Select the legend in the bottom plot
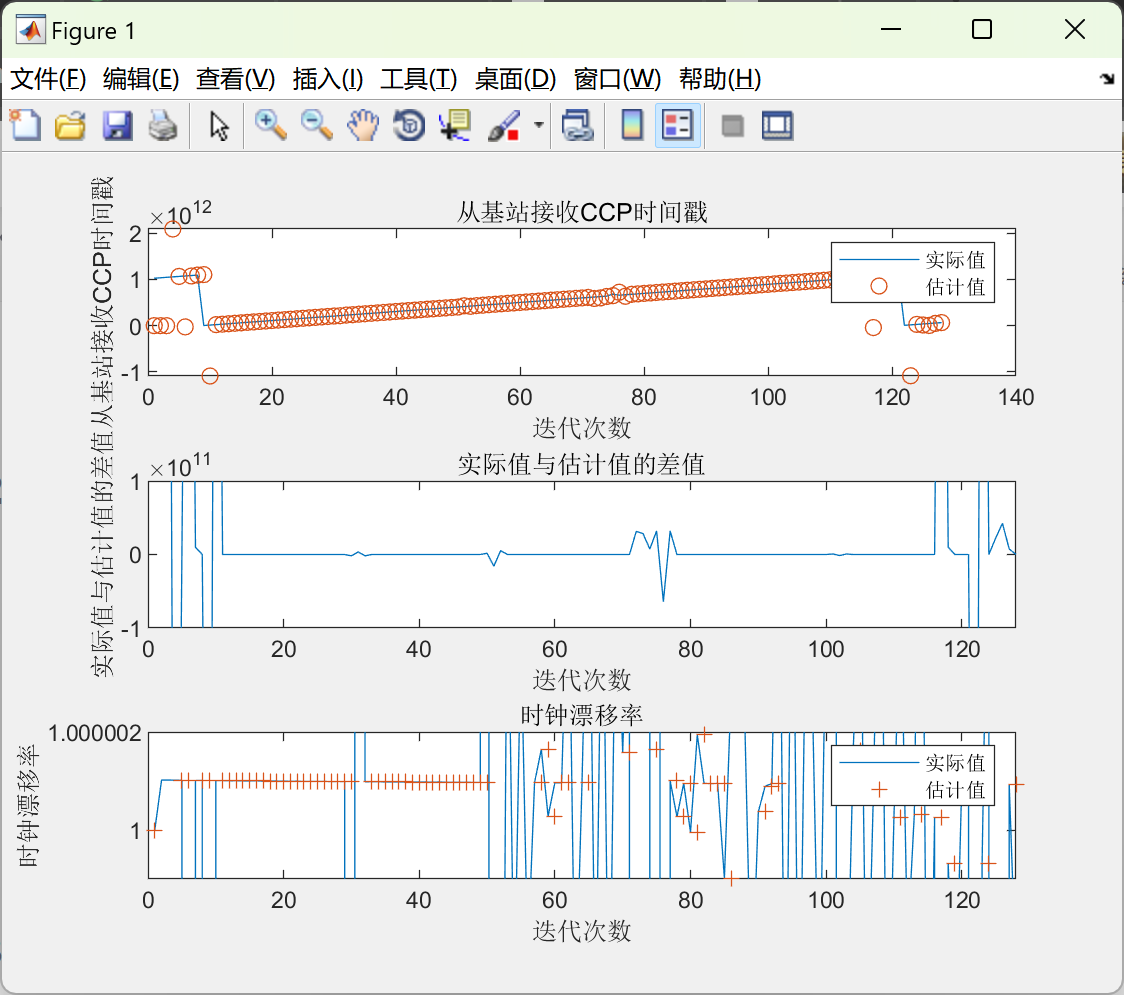This screenshot has height=995, width=1124. pyautogui.click(x=913, y=776)
